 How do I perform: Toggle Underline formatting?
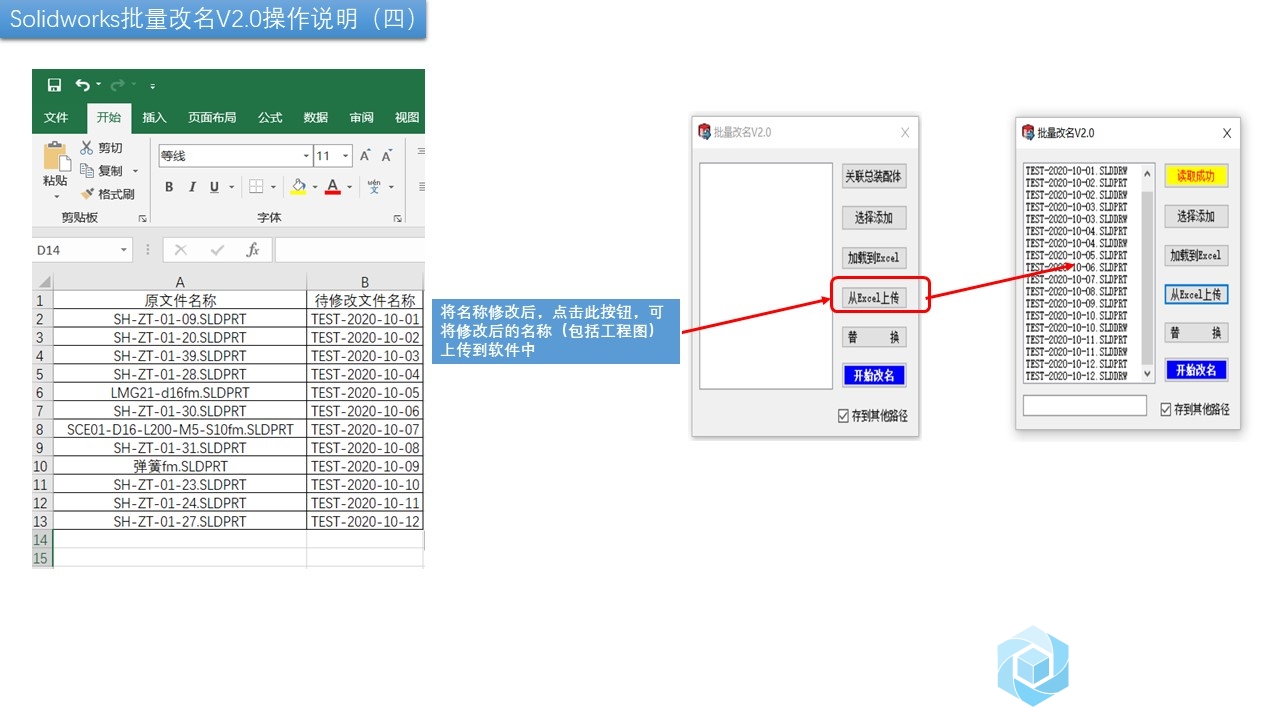(x=216, y=187)
